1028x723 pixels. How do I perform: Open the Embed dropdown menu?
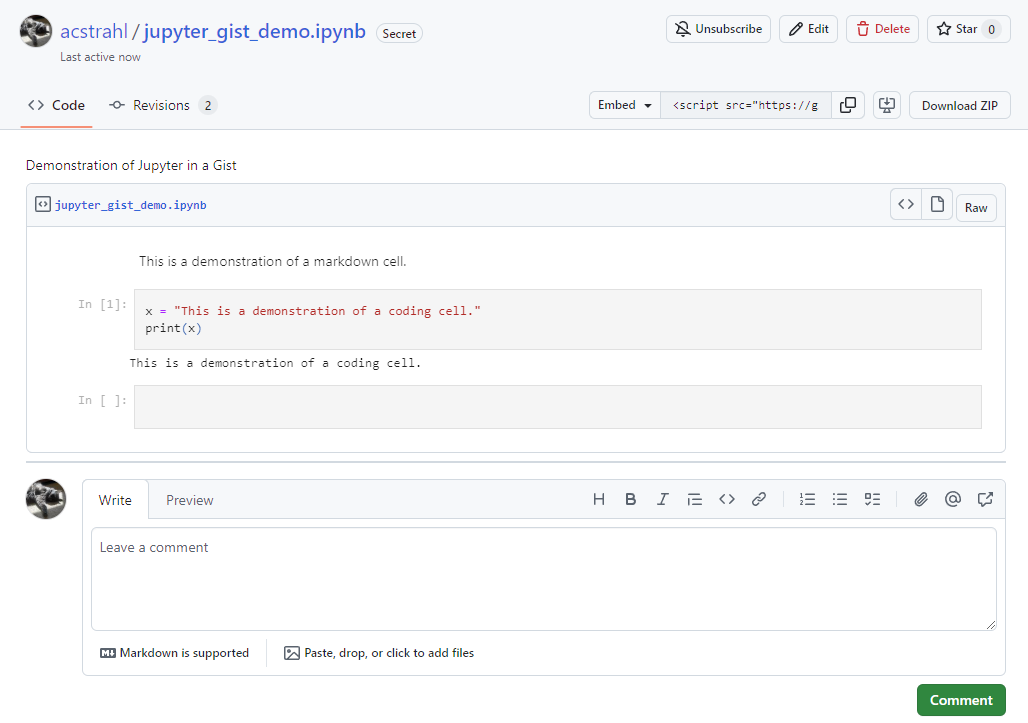(625, 105)
